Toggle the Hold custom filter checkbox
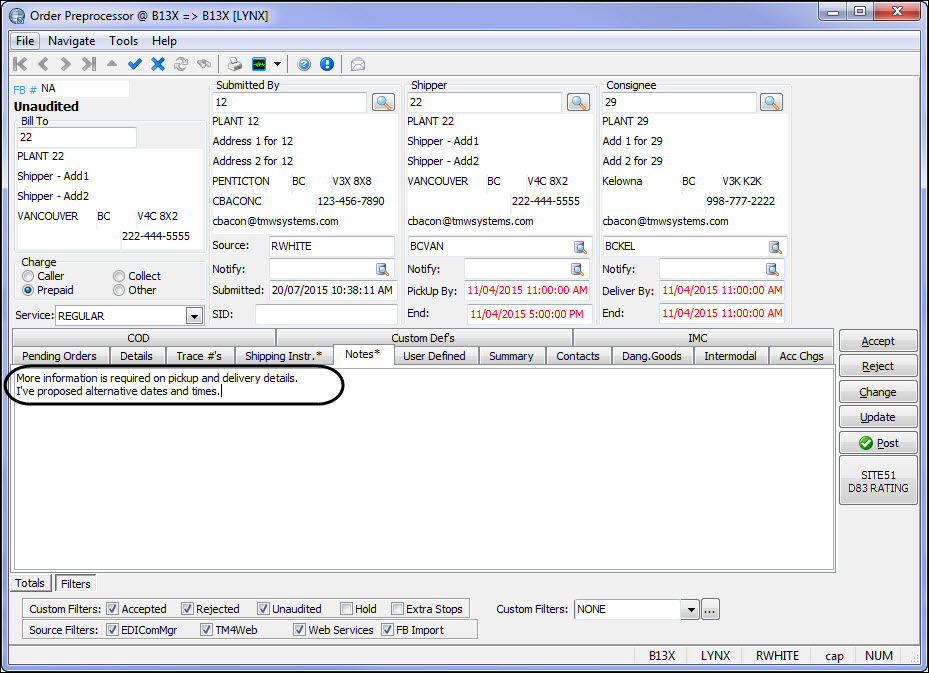The height and width of the screenshot is (673, 929). pos(346,609)
